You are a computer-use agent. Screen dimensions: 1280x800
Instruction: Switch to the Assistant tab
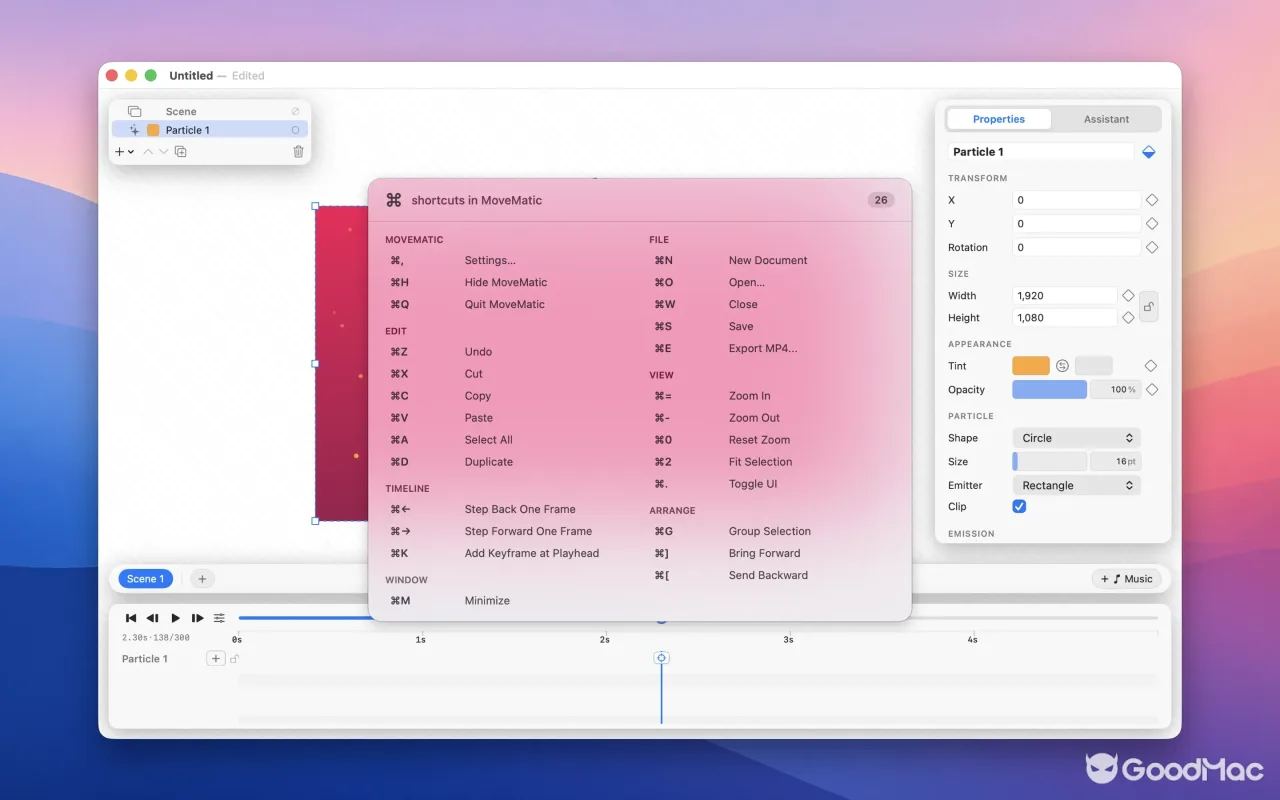point(1106,119)
